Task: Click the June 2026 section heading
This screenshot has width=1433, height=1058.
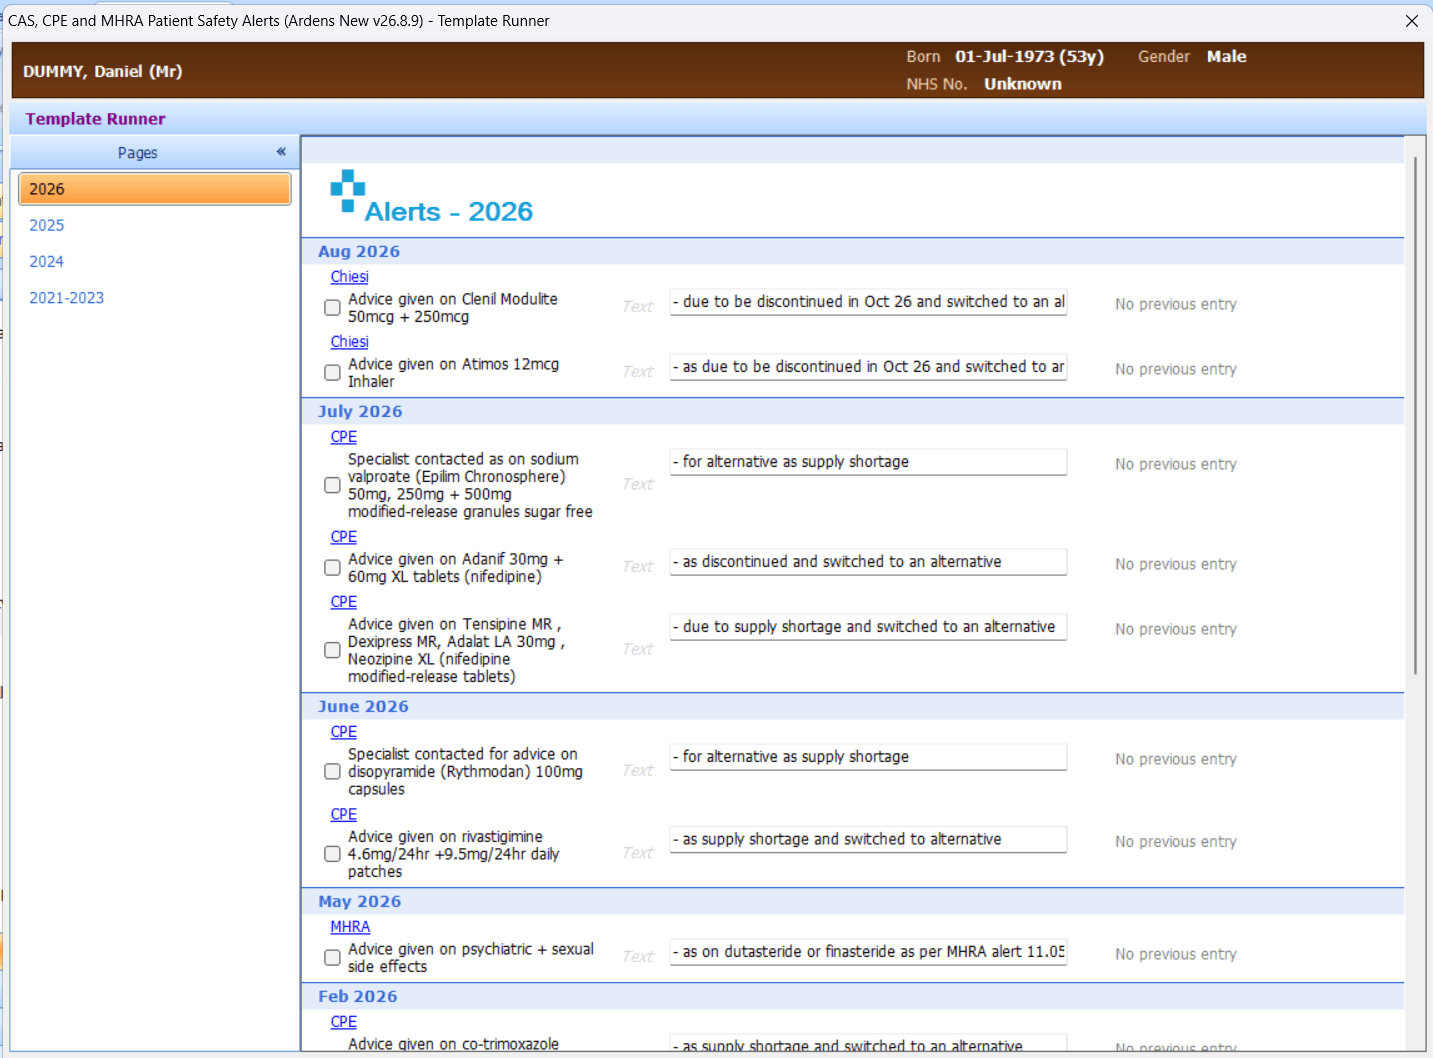Action: pyautogui.click(x=363, y=707)
